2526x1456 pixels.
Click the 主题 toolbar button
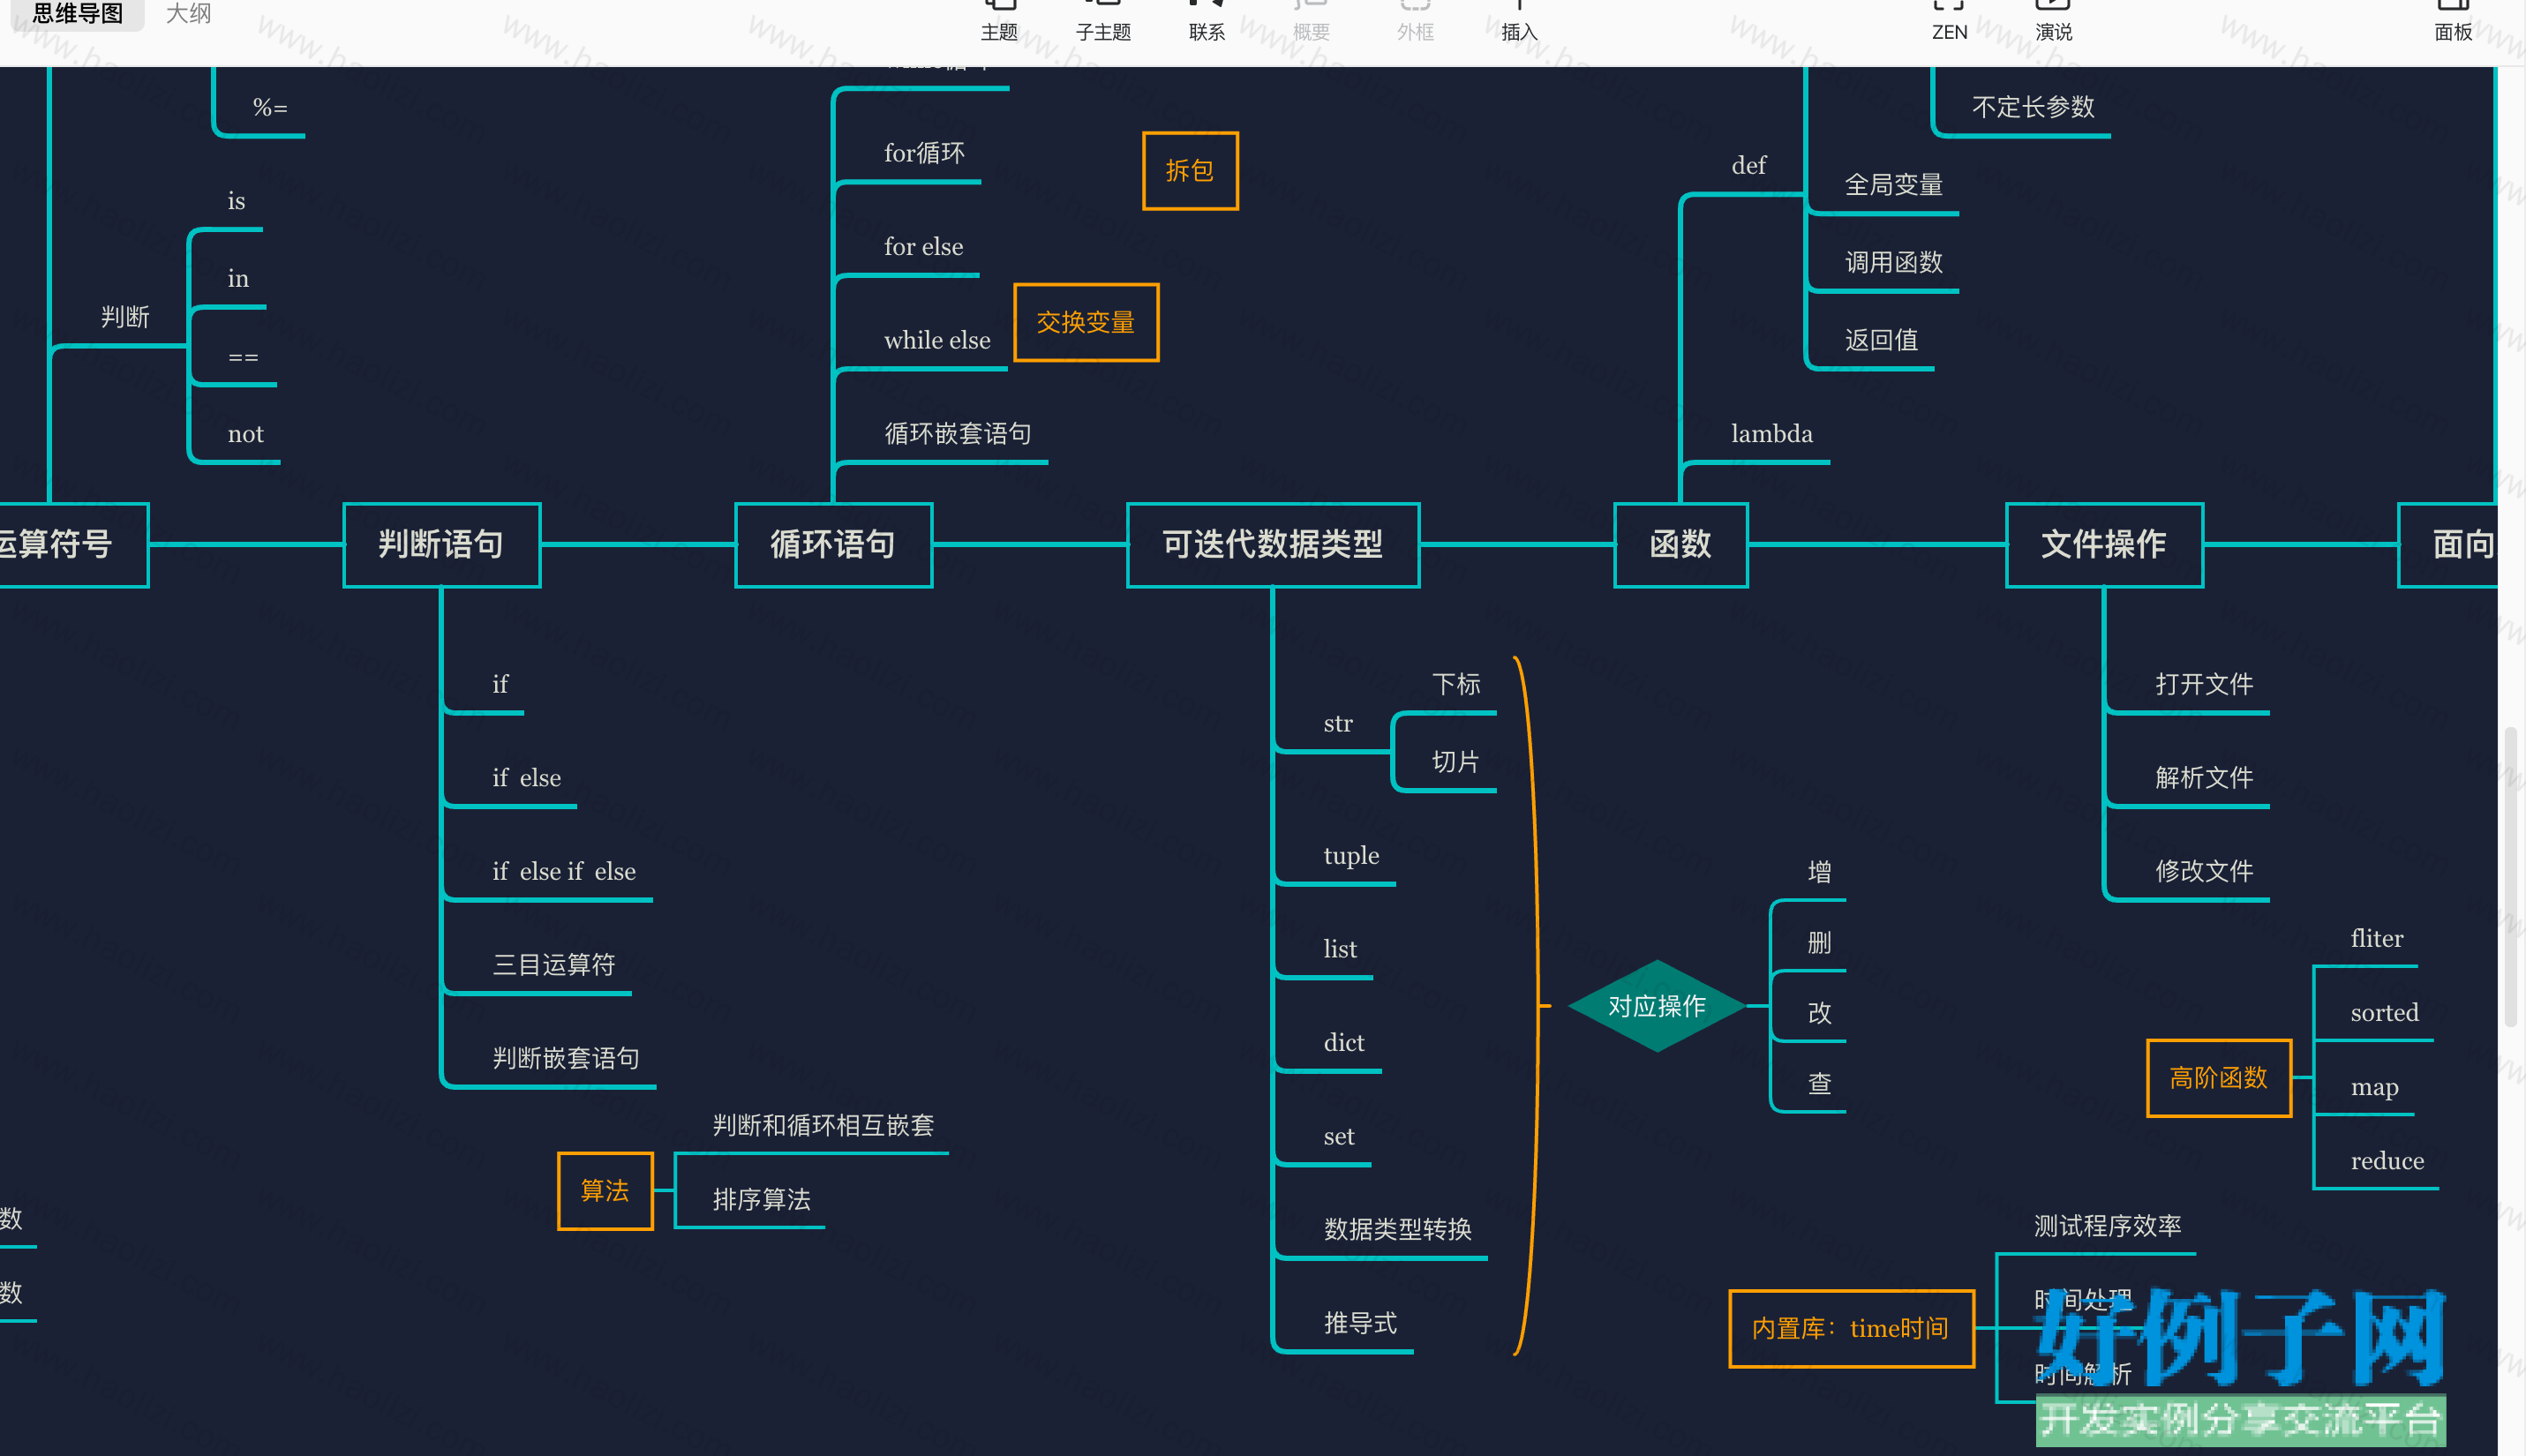tap(998, 22)
